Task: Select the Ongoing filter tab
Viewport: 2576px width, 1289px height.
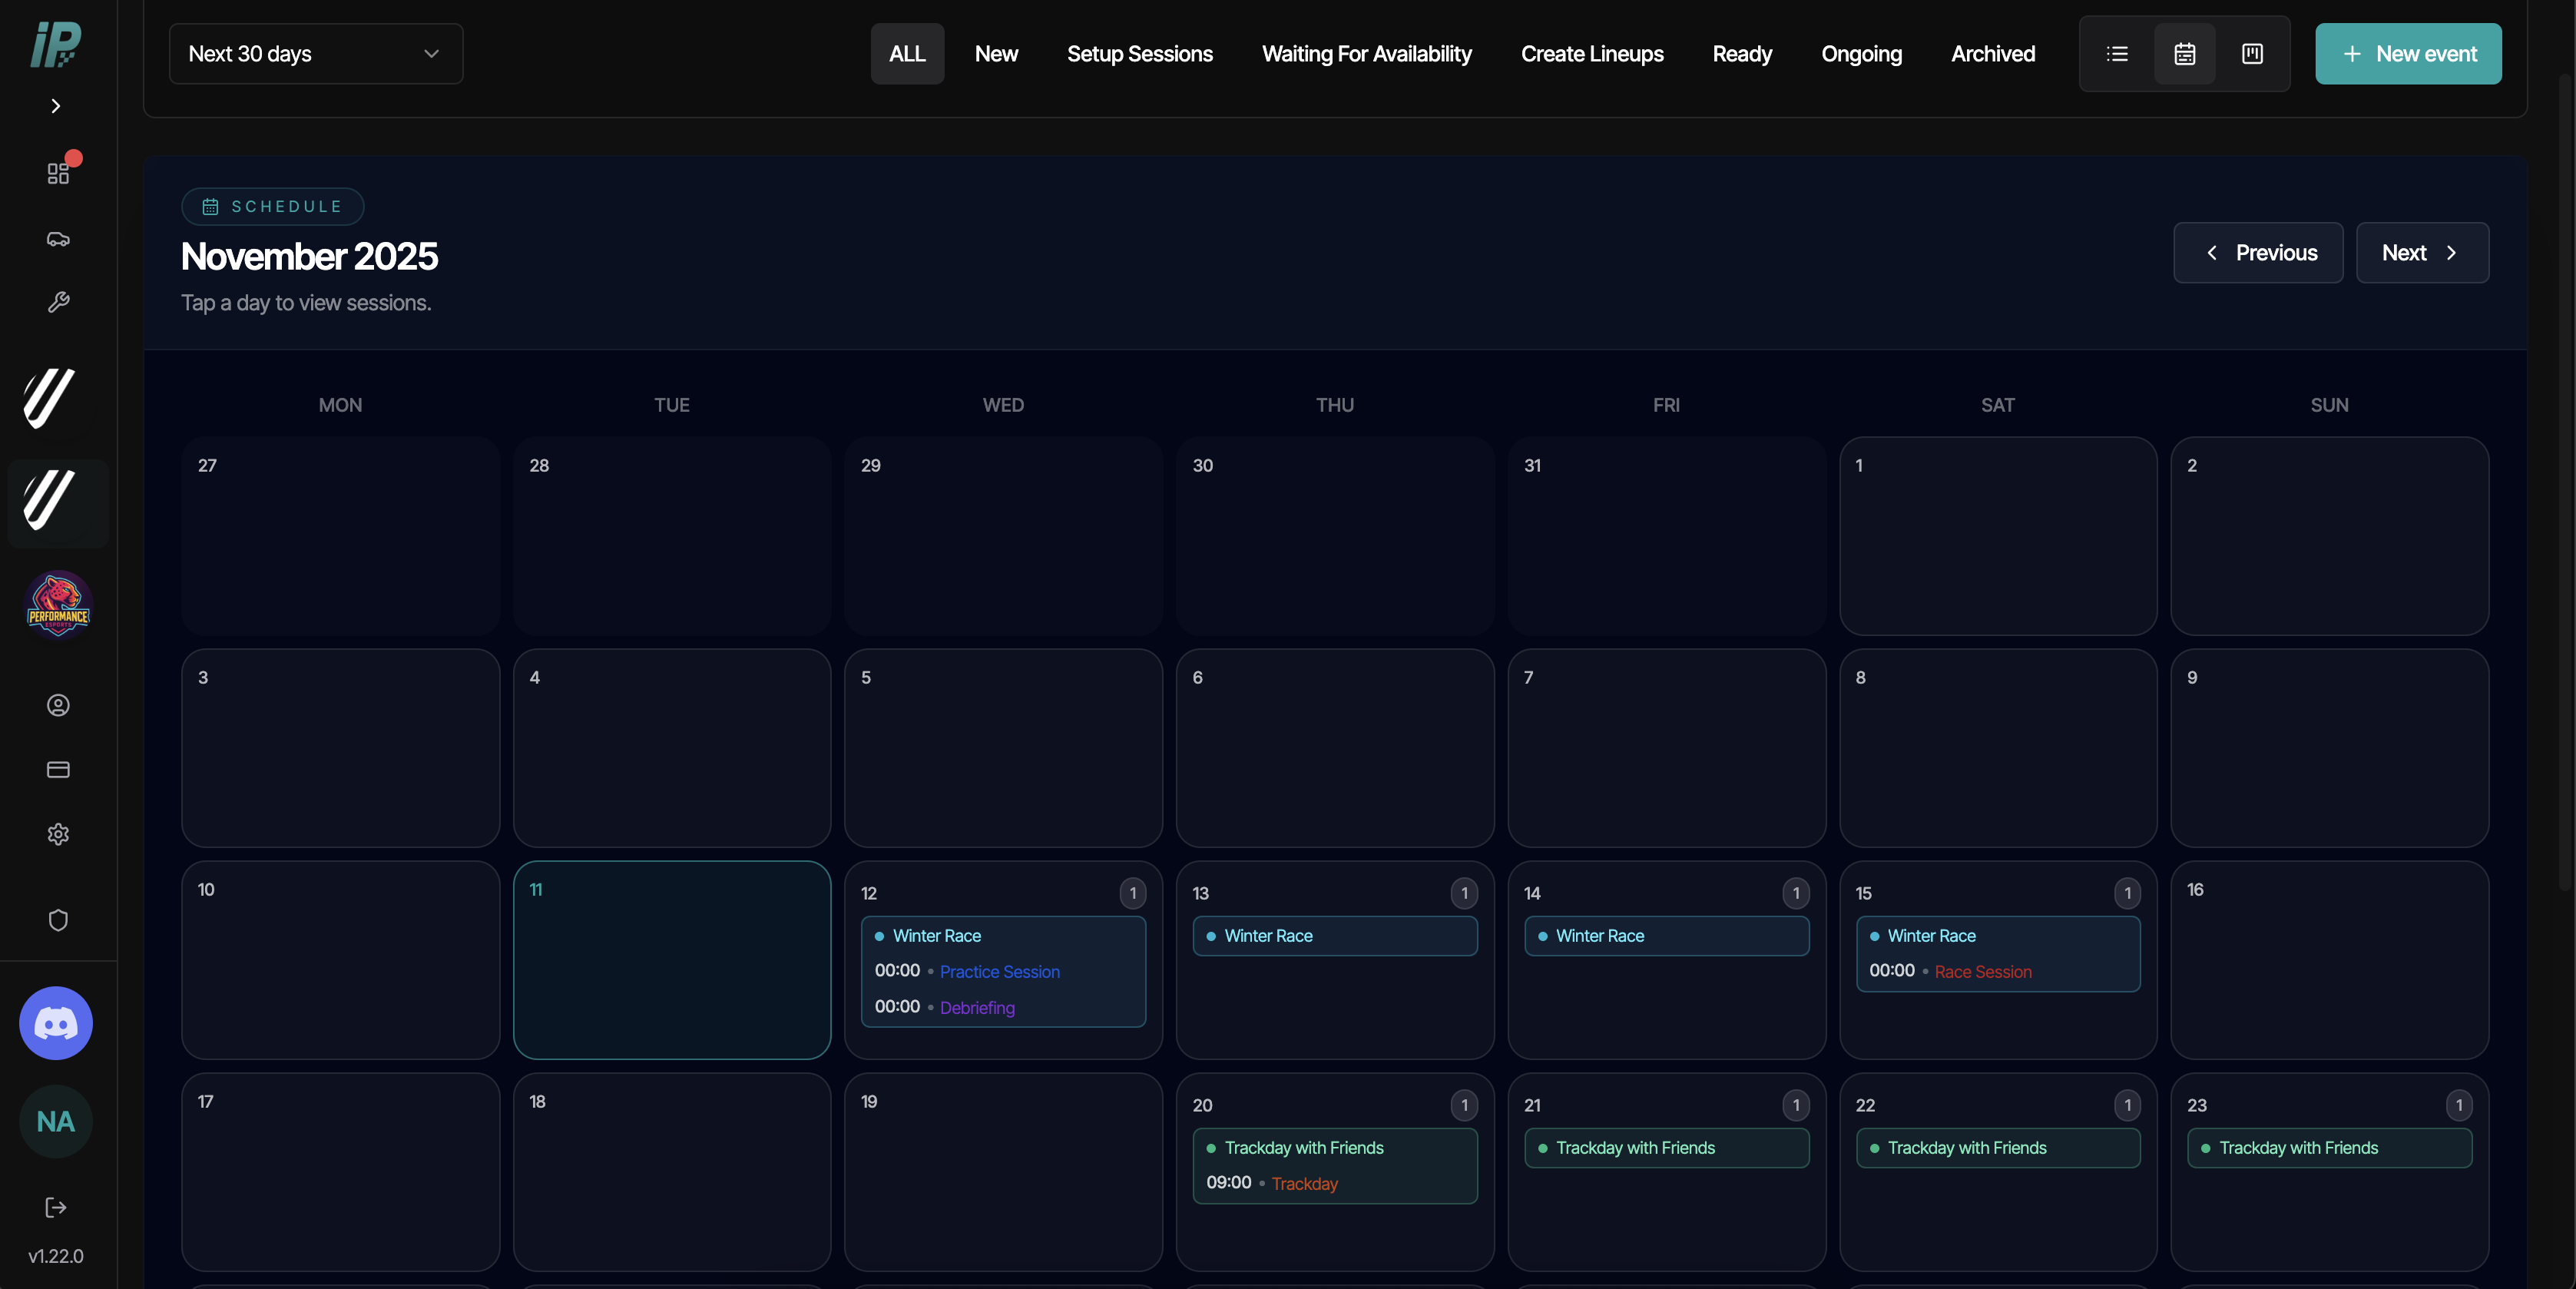Action: (x=1861, y=54)
